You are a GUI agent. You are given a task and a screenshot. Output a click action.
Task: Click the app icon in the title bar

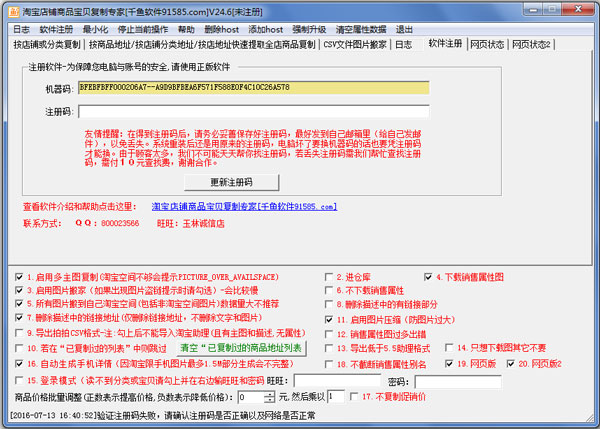click(10, 10)
